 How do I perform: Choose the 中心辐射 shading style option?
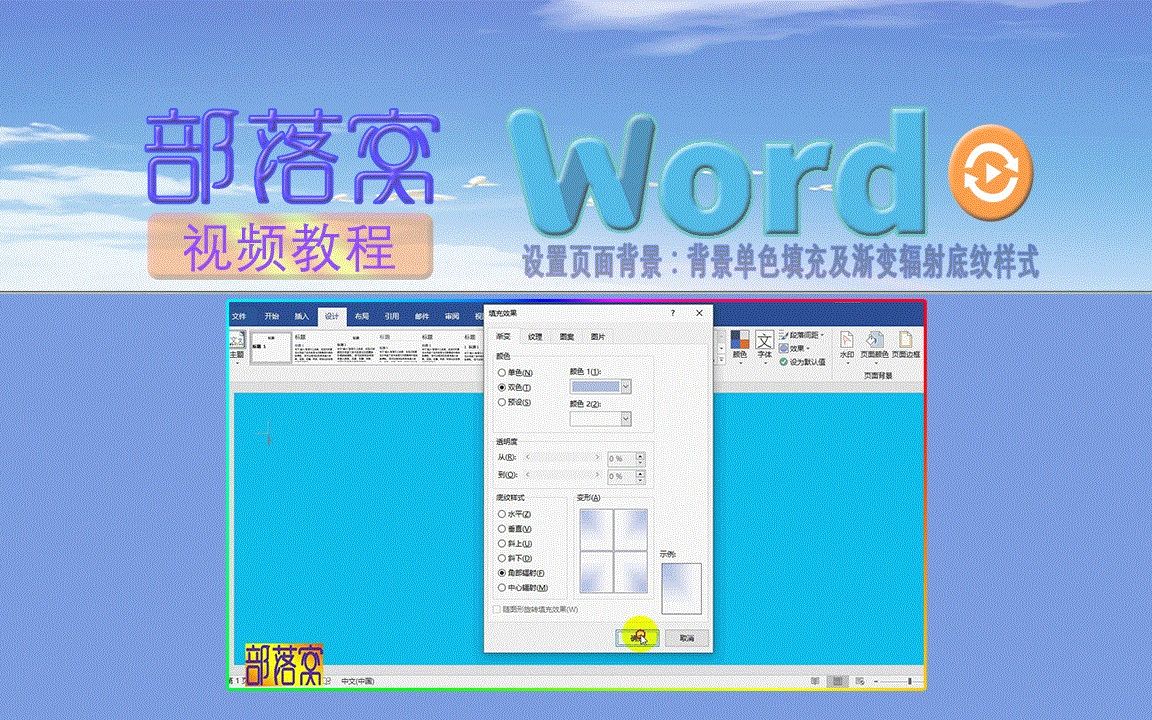click(500, 586)
